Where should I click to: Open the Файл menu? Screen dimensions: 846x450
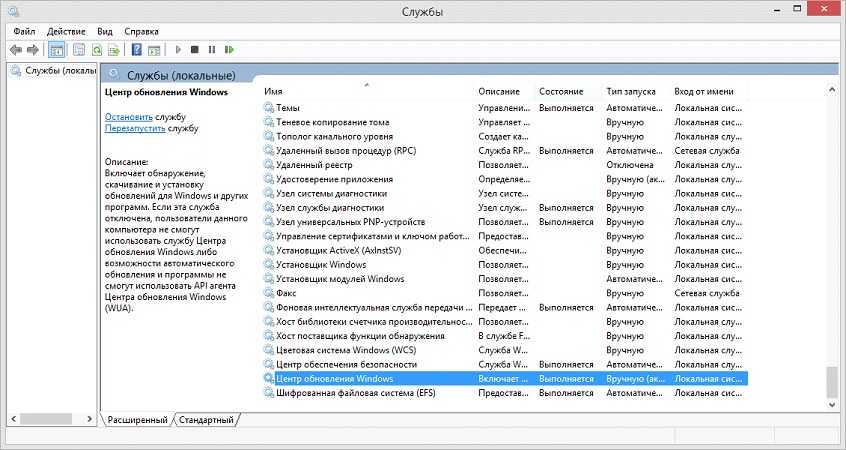[x=24, y=31]
